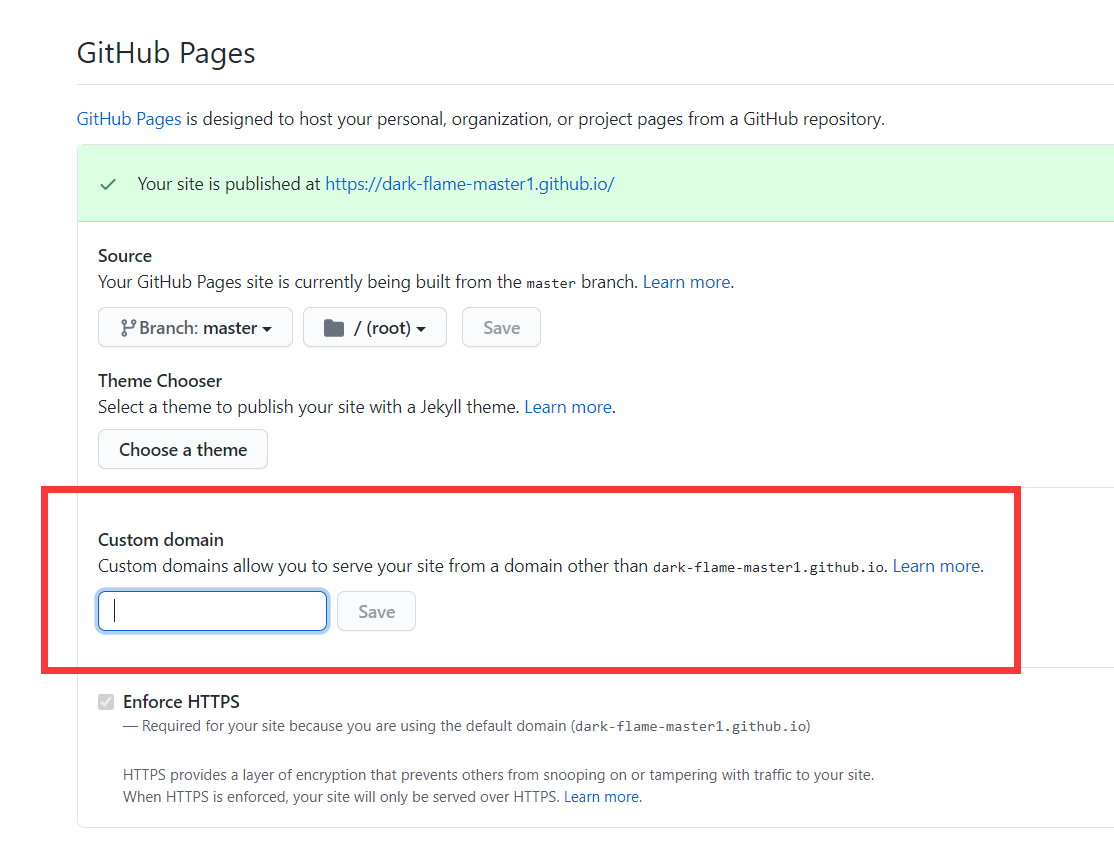Click the Theme Chooser heading
Screen dimensions: 1114x864
pos(160,381)
